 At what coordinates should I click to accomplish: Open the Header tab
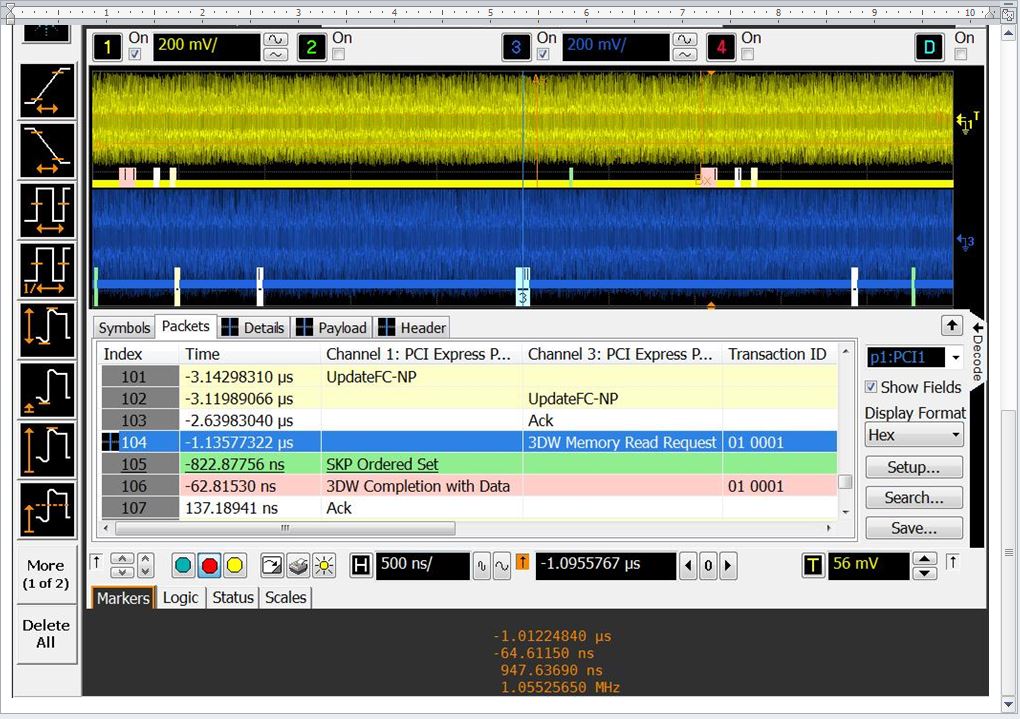(412, 327)
